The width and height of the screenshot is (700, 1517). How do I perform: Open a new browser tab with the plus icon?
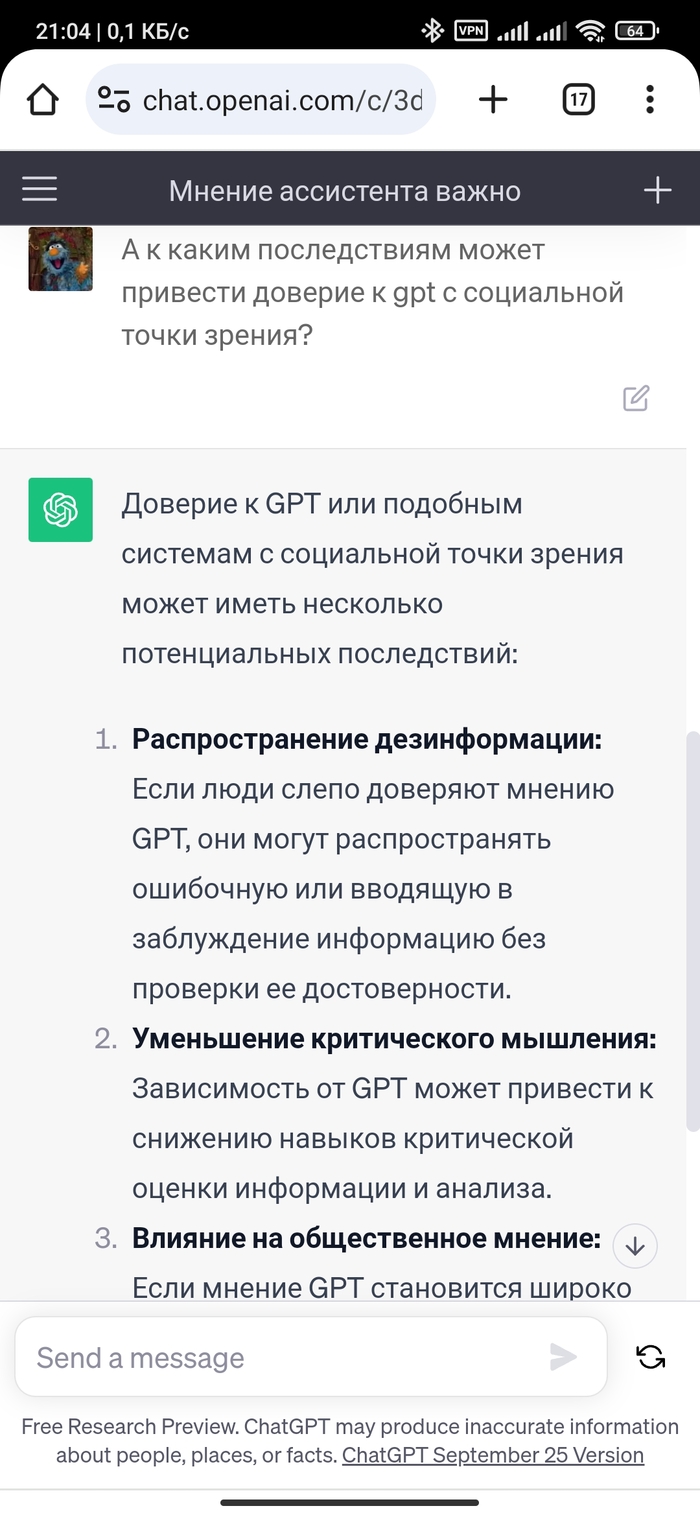tap(492, 98)
